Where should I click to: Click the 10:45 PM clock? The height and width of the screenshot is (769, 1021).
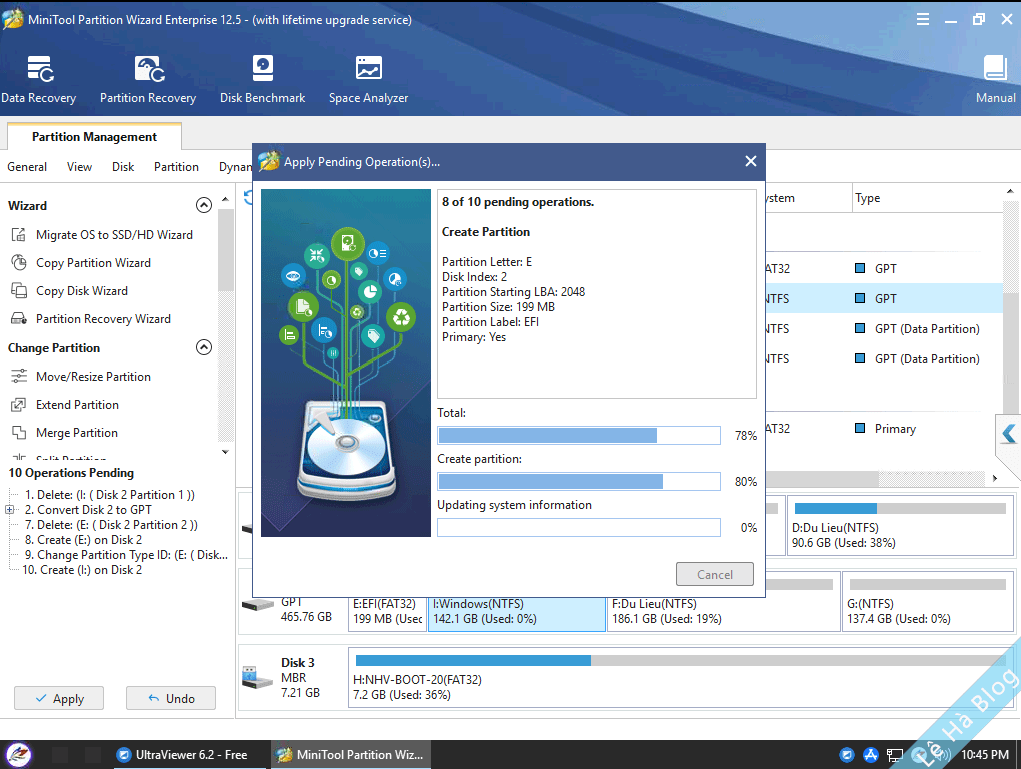(x=985, y=755)
